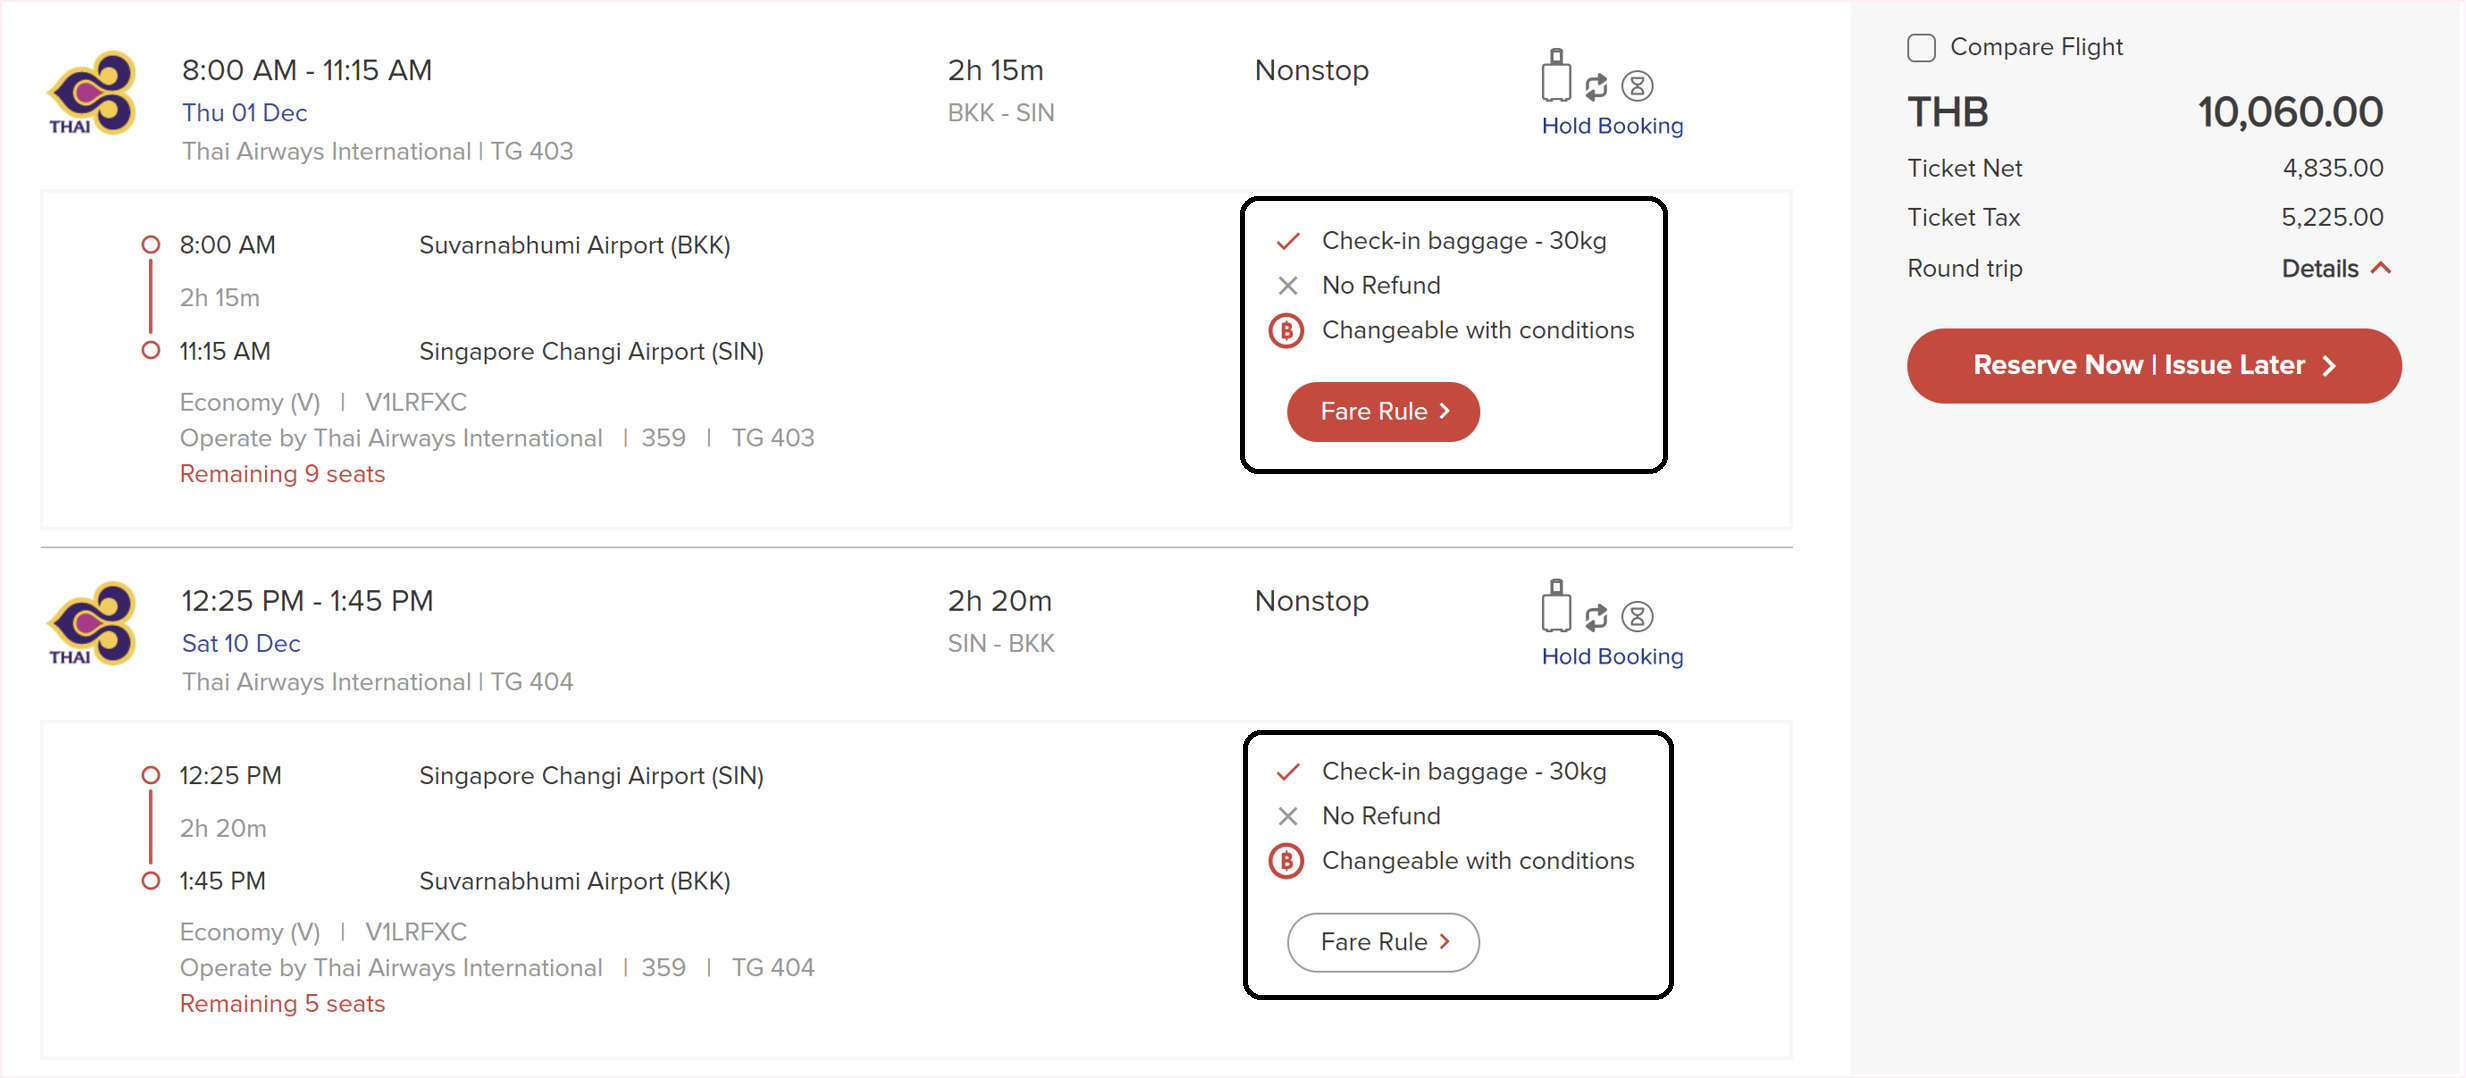Click Hold Booking on the BKK-SIN flight

tap(1611, 126)
